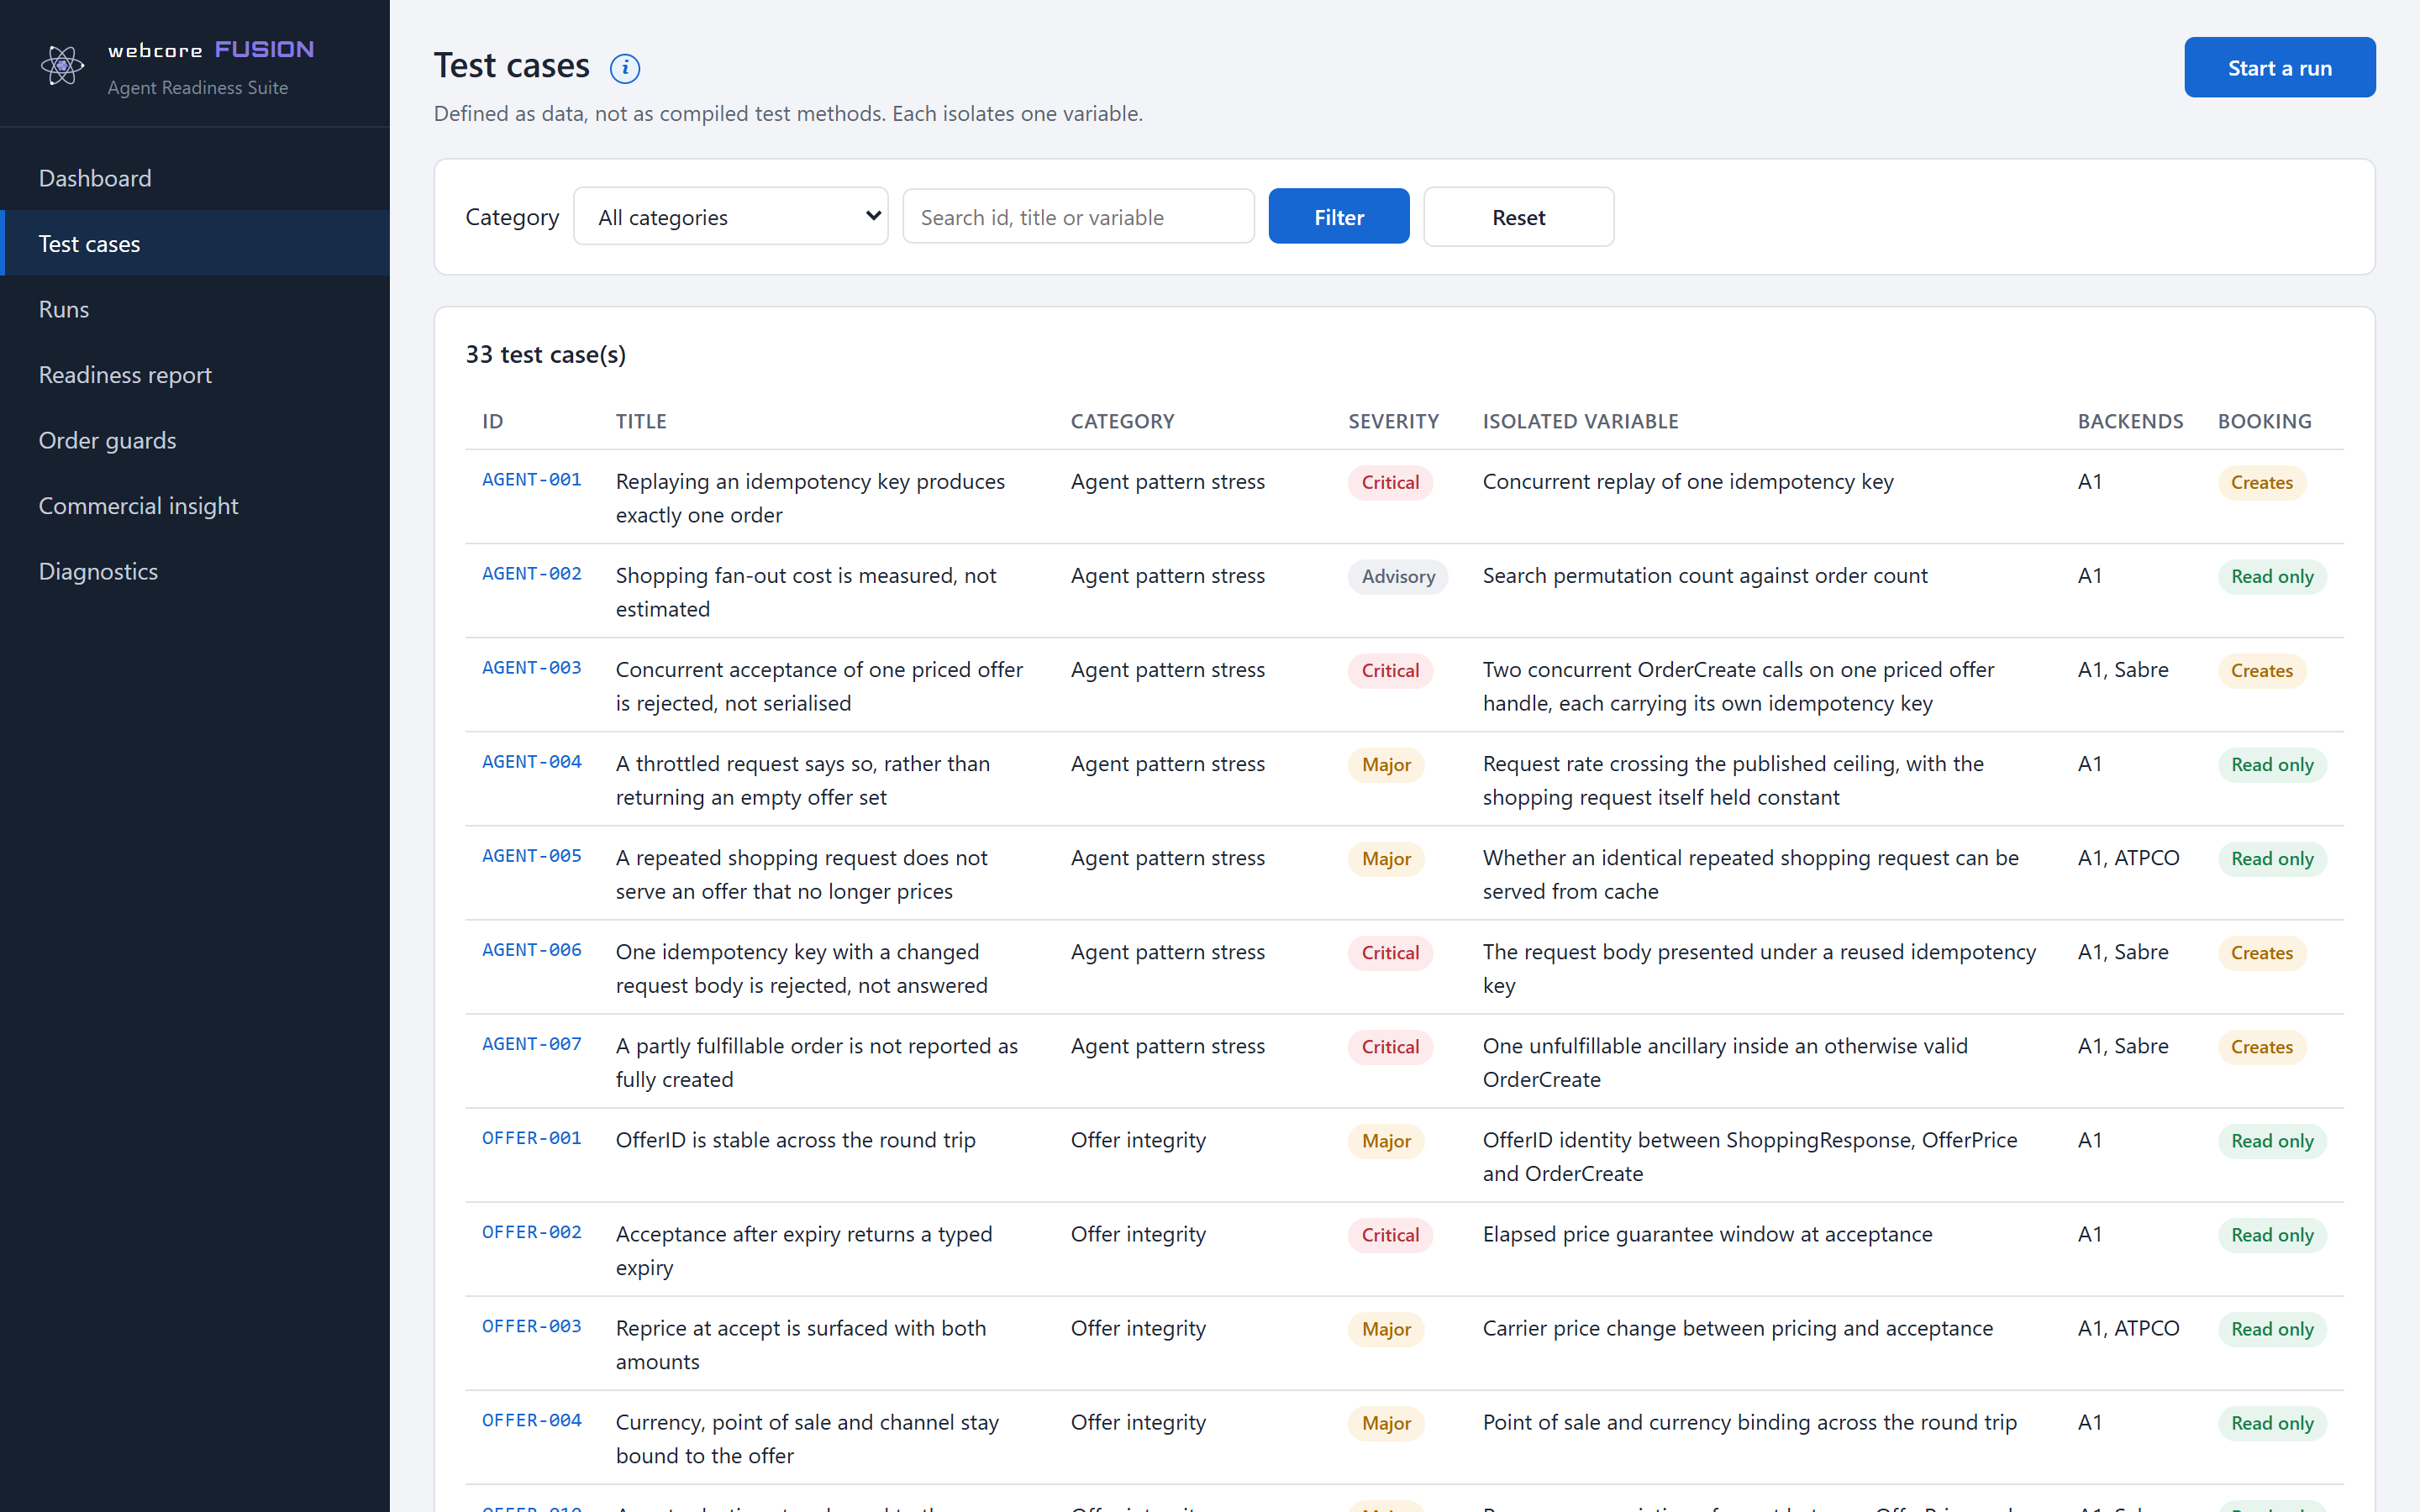
Task: Click '33 test case(s)' count text
Action: click(545, 354)
